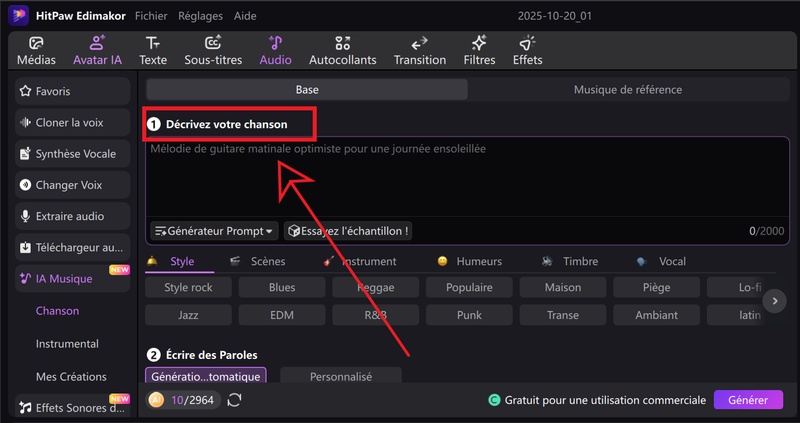This screenshot has height=423, width=800.
Task: Switch lyrics mode to Personnalisé
Action: (x=340, y=377)
